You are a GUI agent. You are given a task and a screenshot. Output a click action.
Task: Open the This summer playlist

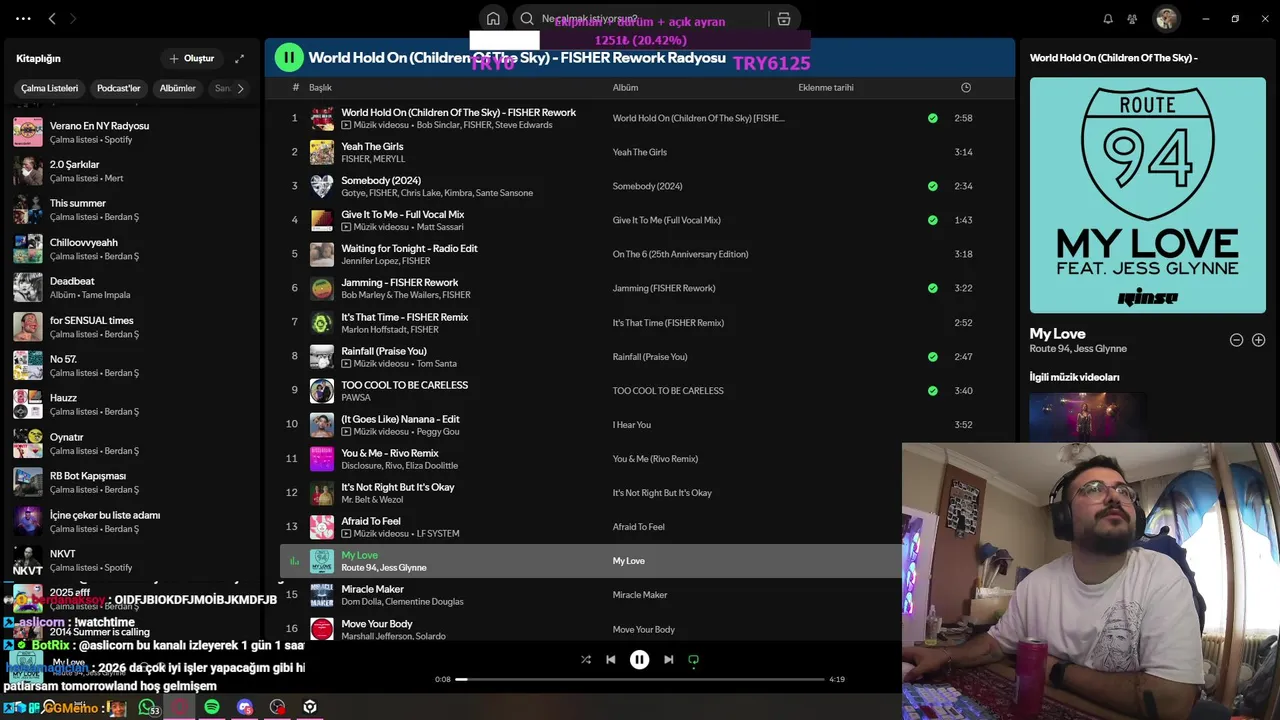pyautogui.click(x=132, y=210)
